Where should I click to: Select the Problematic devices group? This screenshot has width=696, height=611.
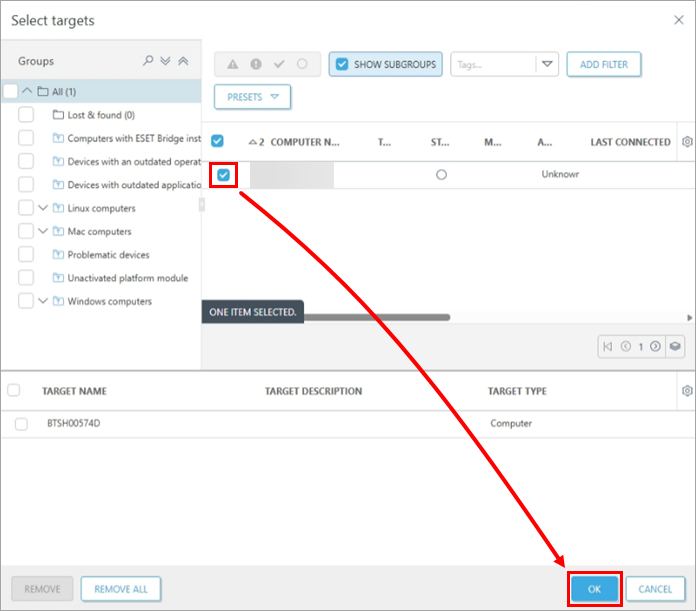point(108,255)
